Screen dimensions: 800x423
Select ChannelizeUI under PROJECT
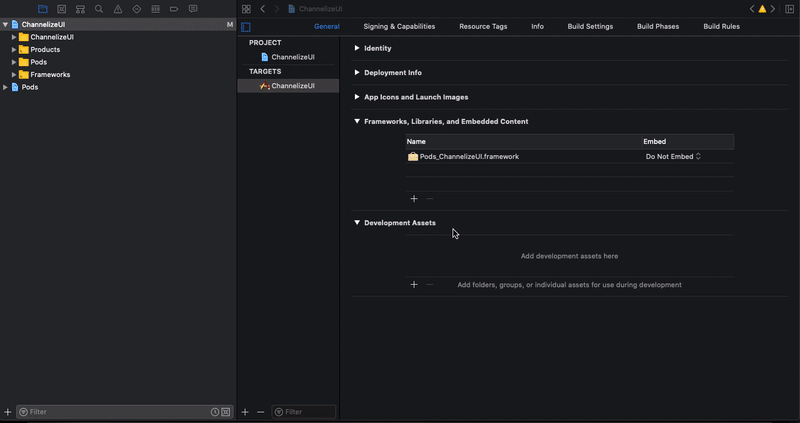point(288,57)
